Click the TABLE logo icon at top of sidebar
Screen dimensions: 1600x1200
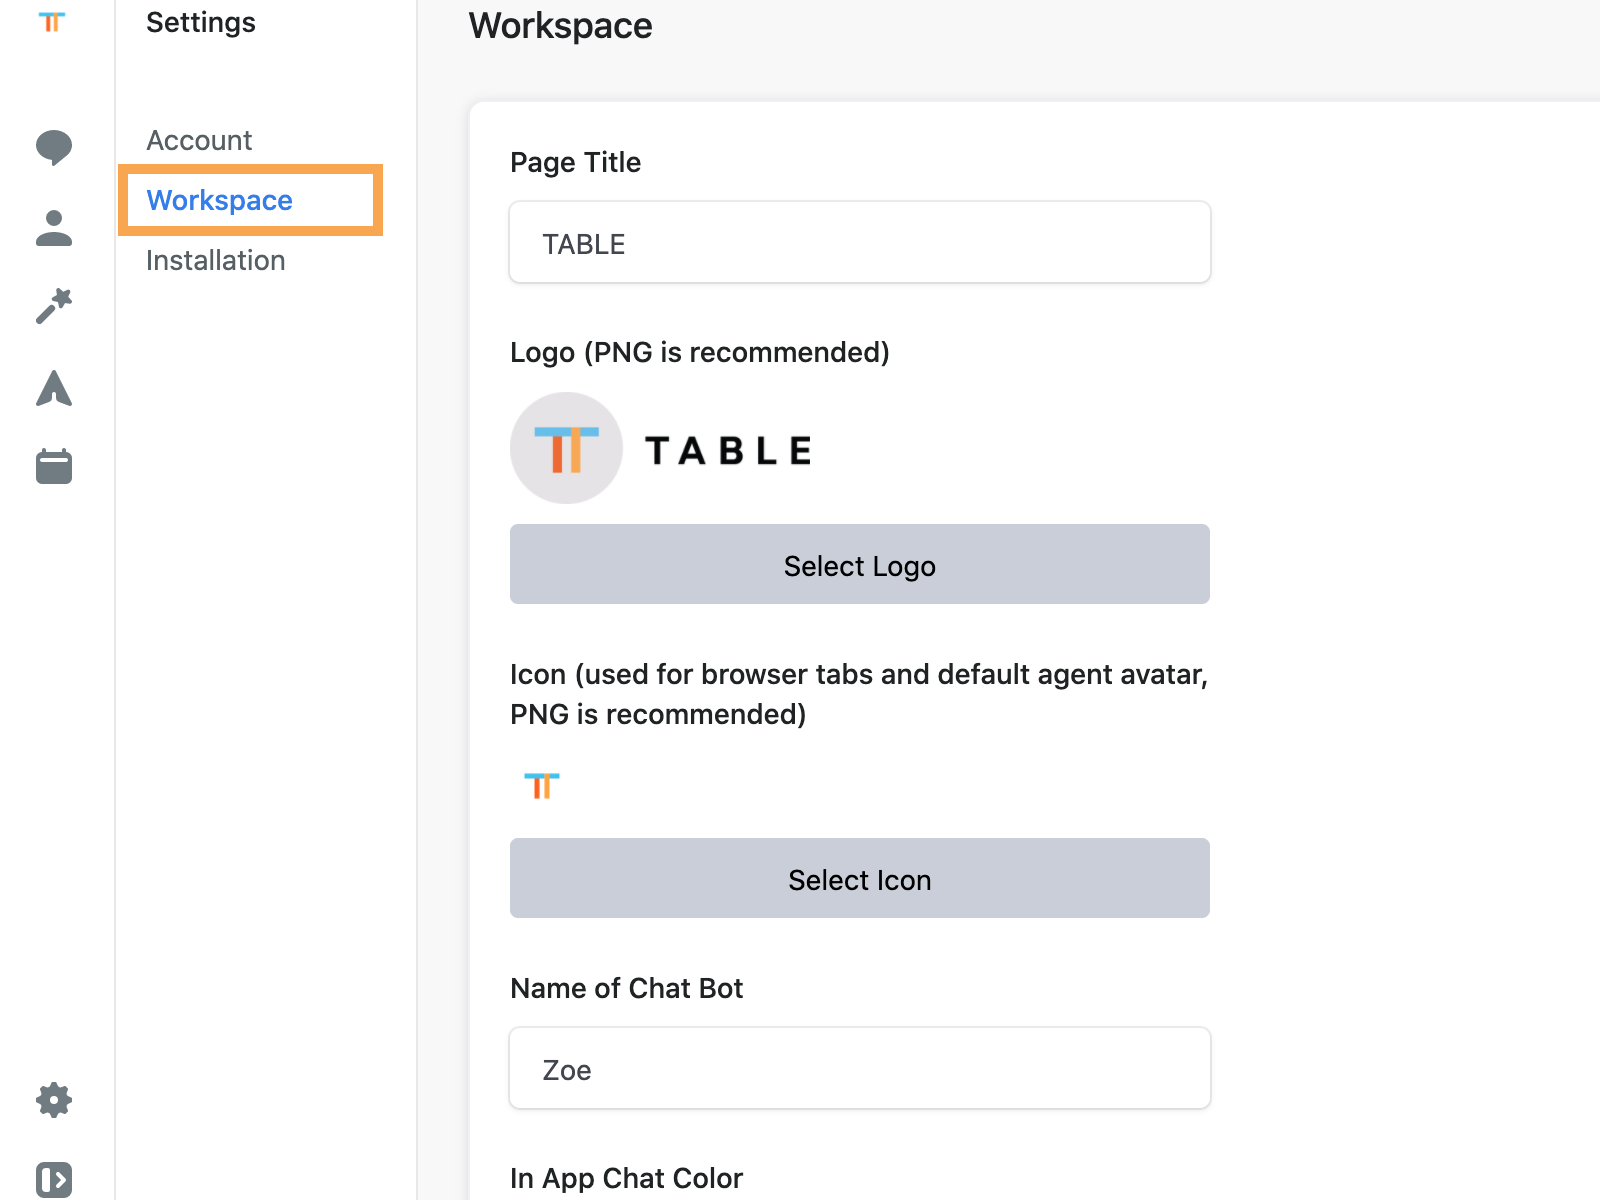coord(52,21)
